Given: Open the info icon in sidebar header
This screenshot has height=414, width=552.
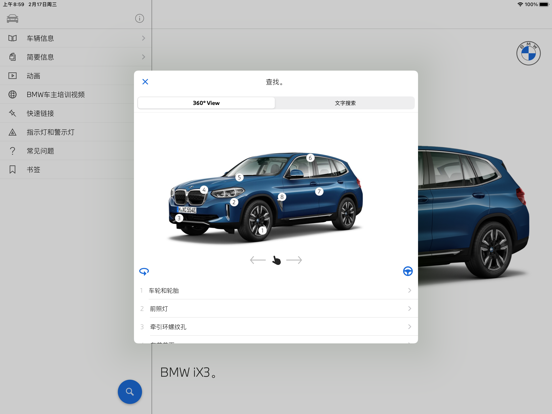Looking at the screenshot, I should tap(139, 18).
